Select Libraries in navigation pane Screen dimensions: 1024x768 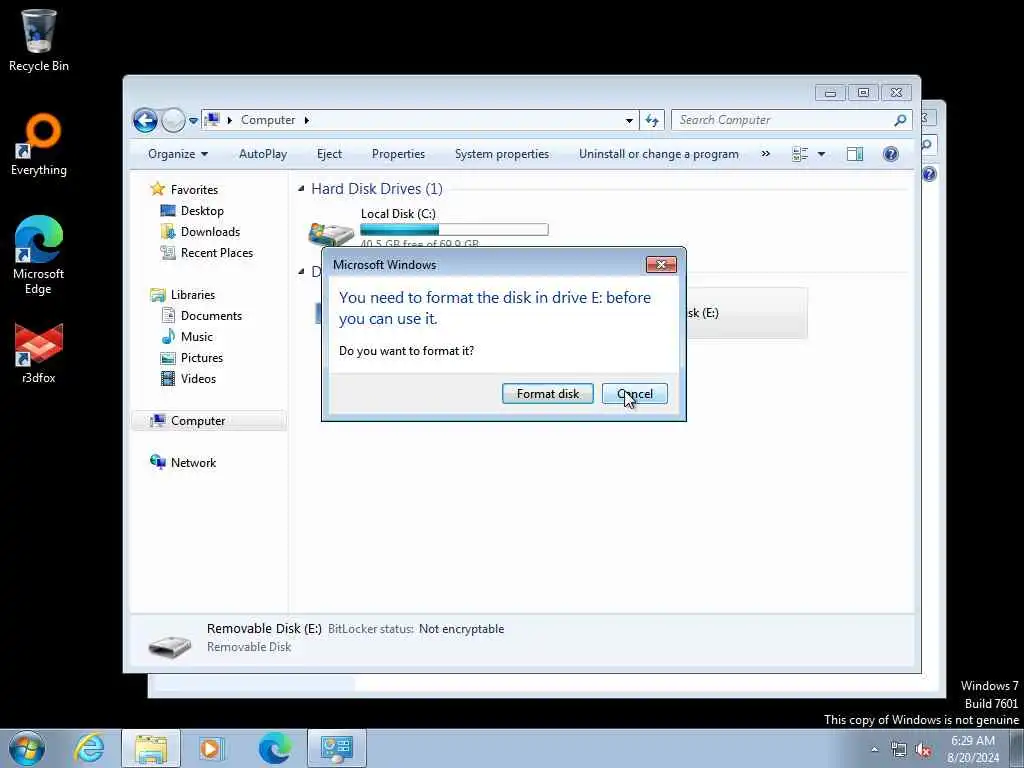[193, 295]
